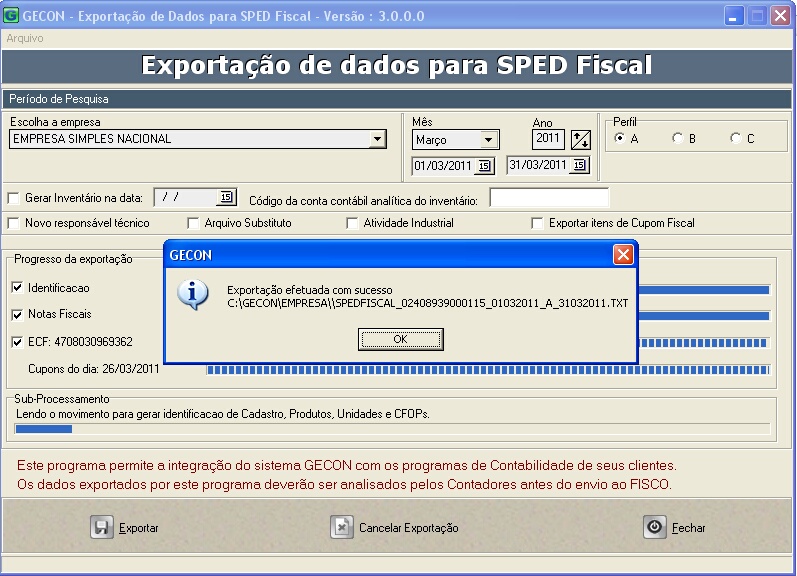The width and height of the screenshot is (797, 576).
Task: Click the inventory date input field
Action: coord(186,197)
